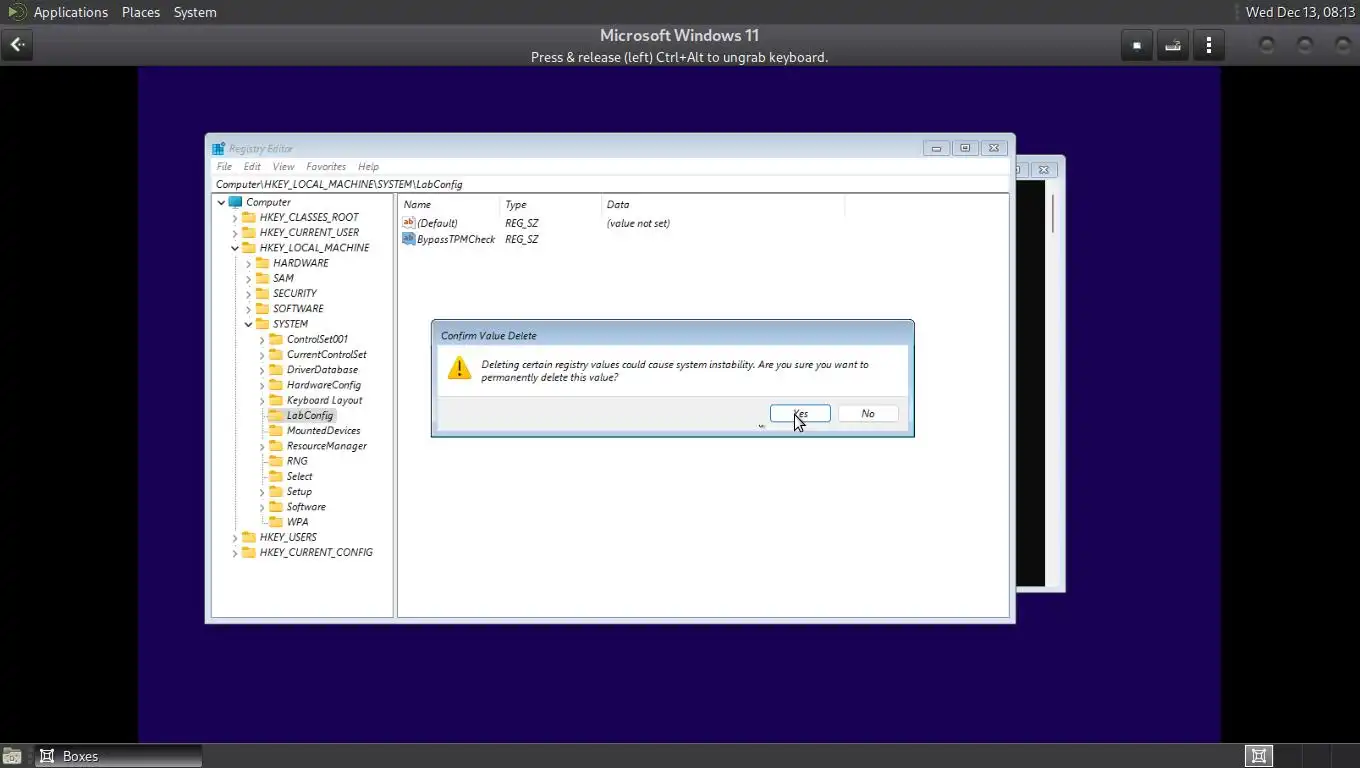Click the (Default) value string icon
1360x768 pixels.
point(408,223)
